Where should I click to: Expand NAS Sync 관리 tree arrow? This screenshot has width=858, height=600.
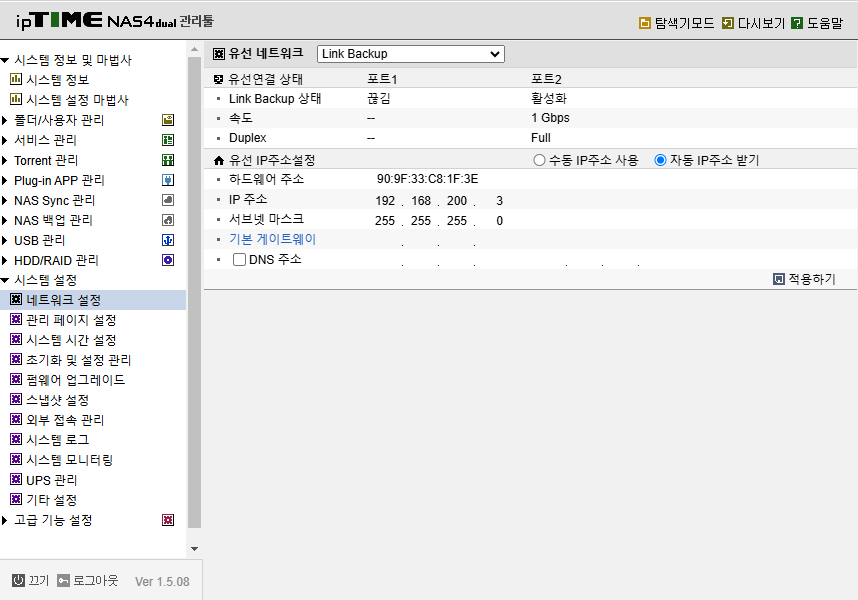point(4,200)
